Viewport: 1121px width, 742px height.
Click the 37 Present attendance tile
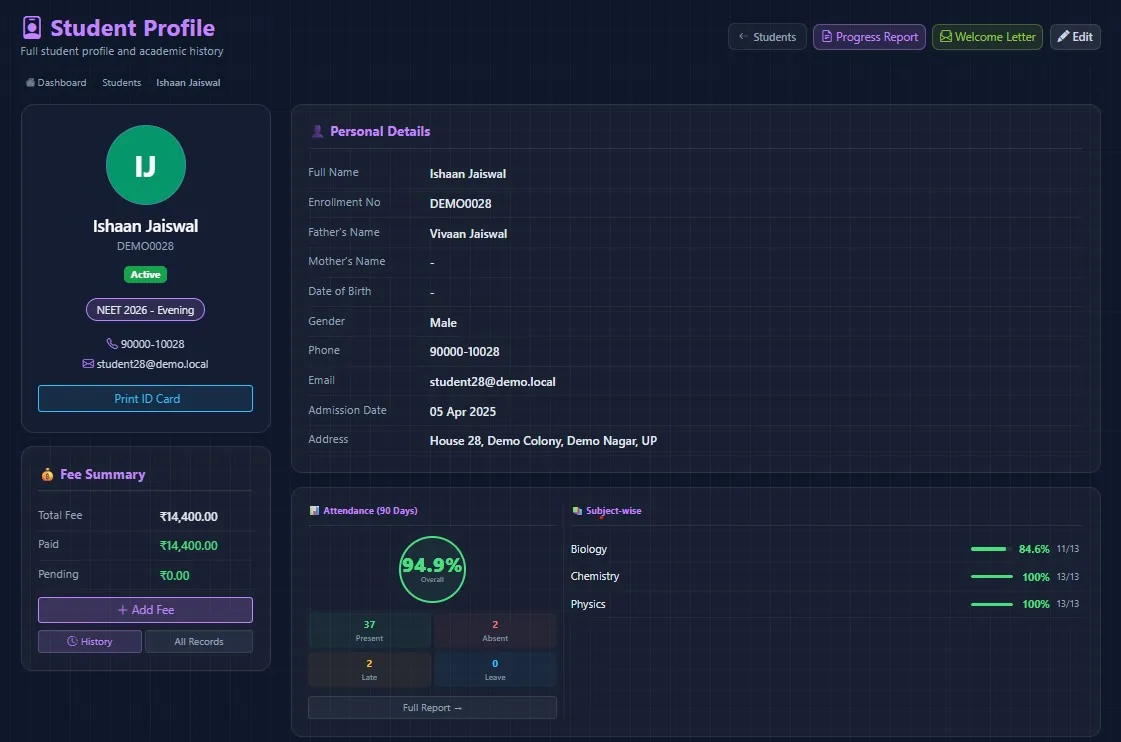pos(370,630)
